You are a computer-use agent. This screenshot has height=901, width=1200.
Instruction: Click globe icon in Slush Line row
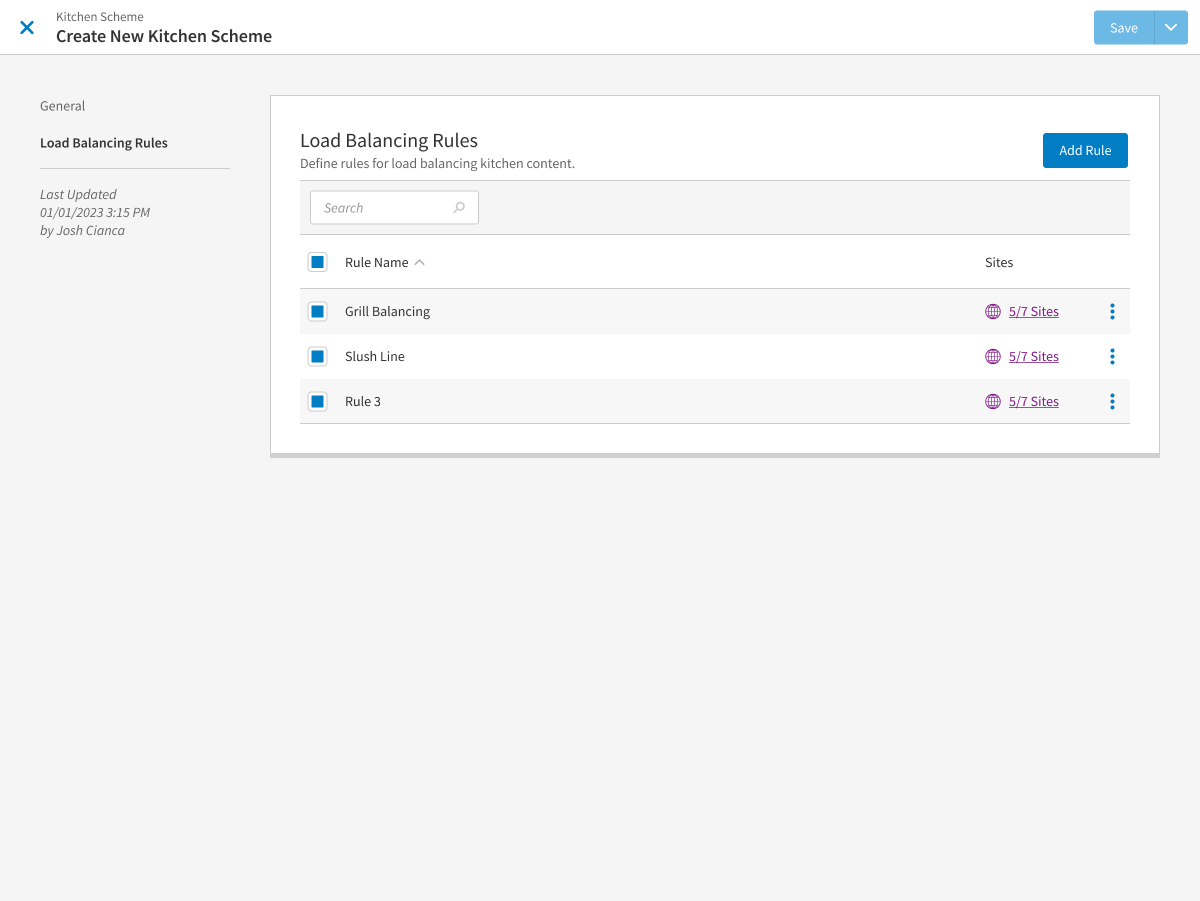click(x=993, y=357)
